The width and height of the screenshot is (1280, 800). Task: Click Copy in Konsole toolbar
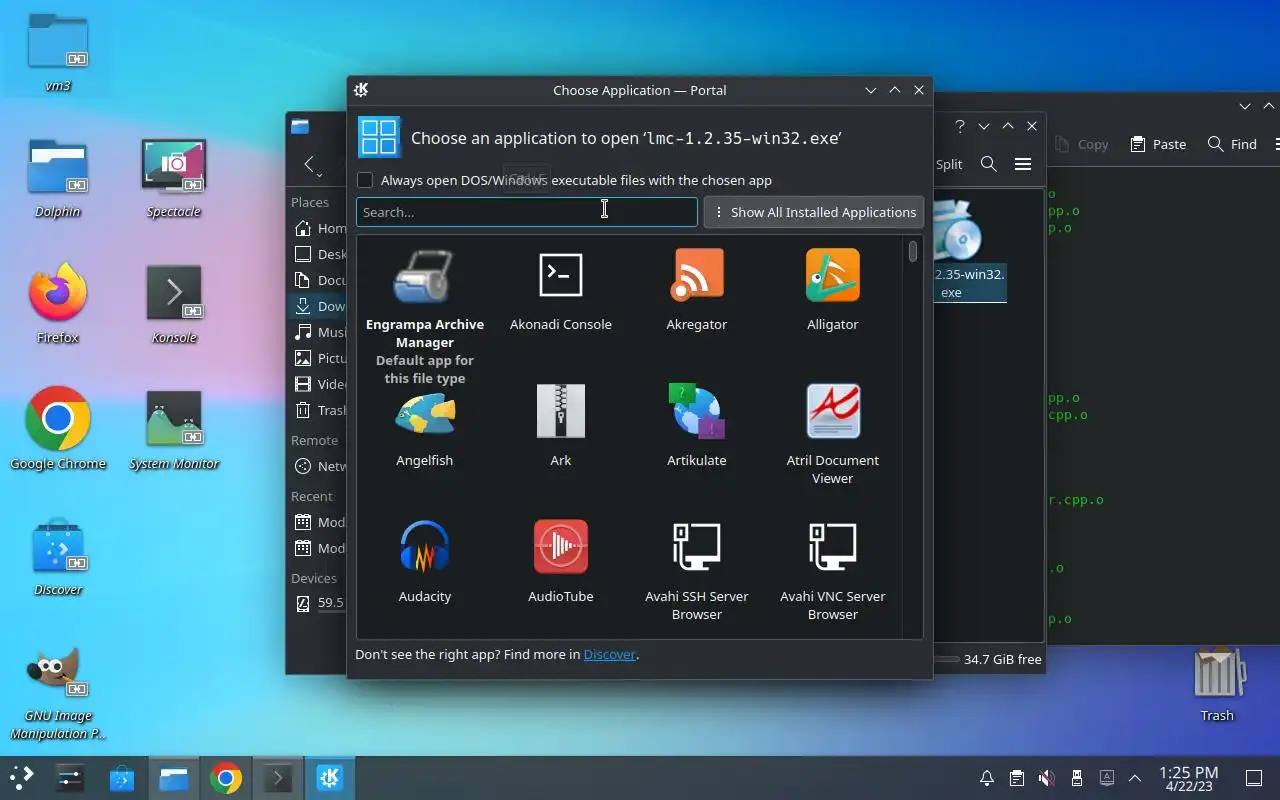(1082, 144)
